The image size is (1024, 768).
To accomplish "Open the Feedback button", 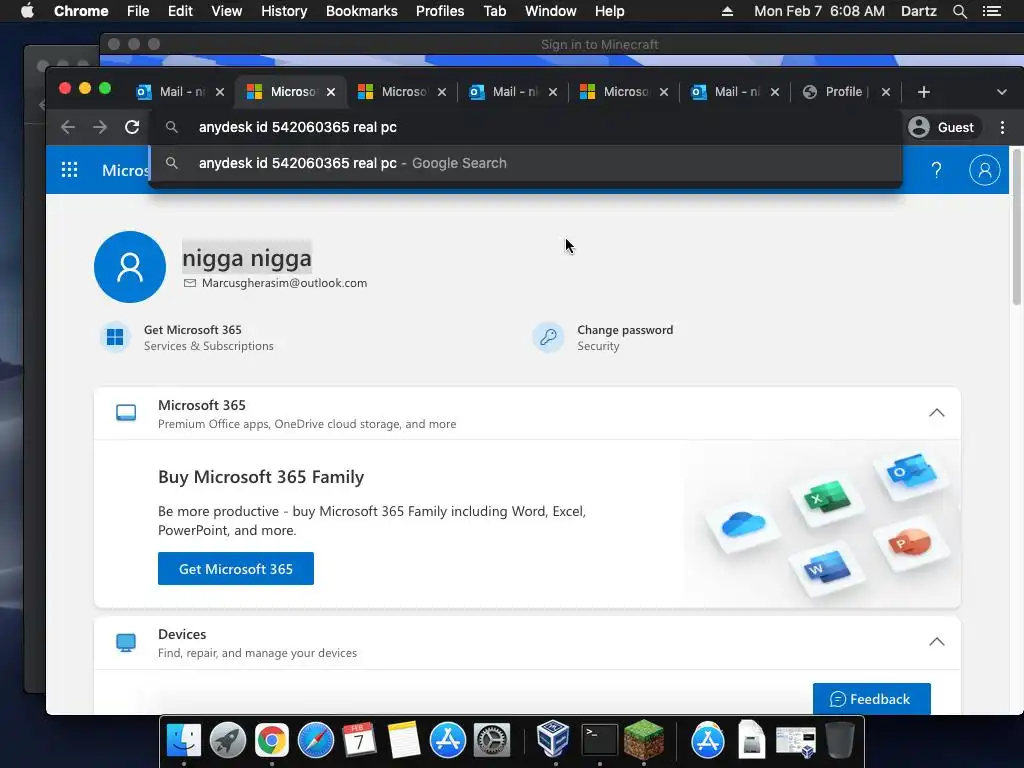I will coord(871,699).
